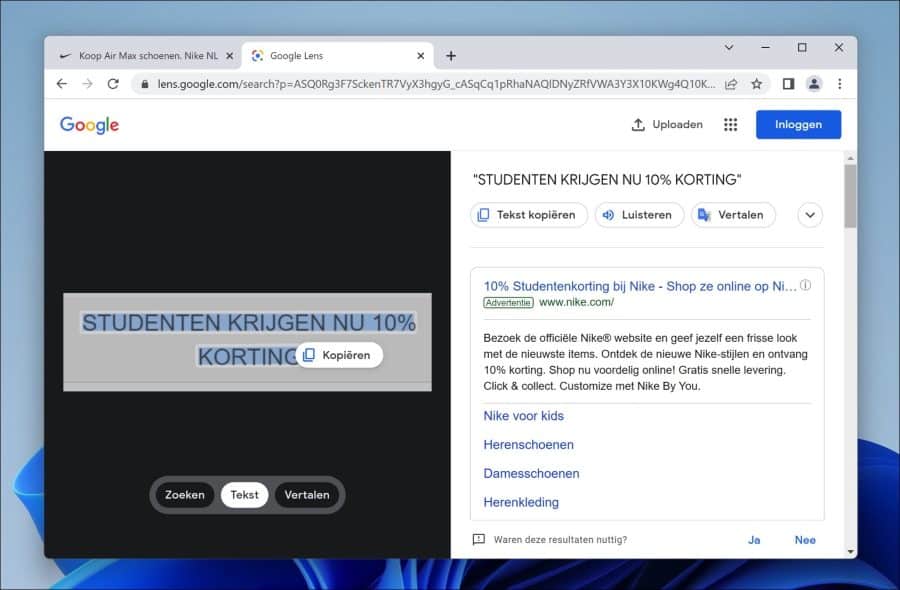Answer Nee to results feedback
The width and height of the screenshot is (900, 590).
coord(805,540)
